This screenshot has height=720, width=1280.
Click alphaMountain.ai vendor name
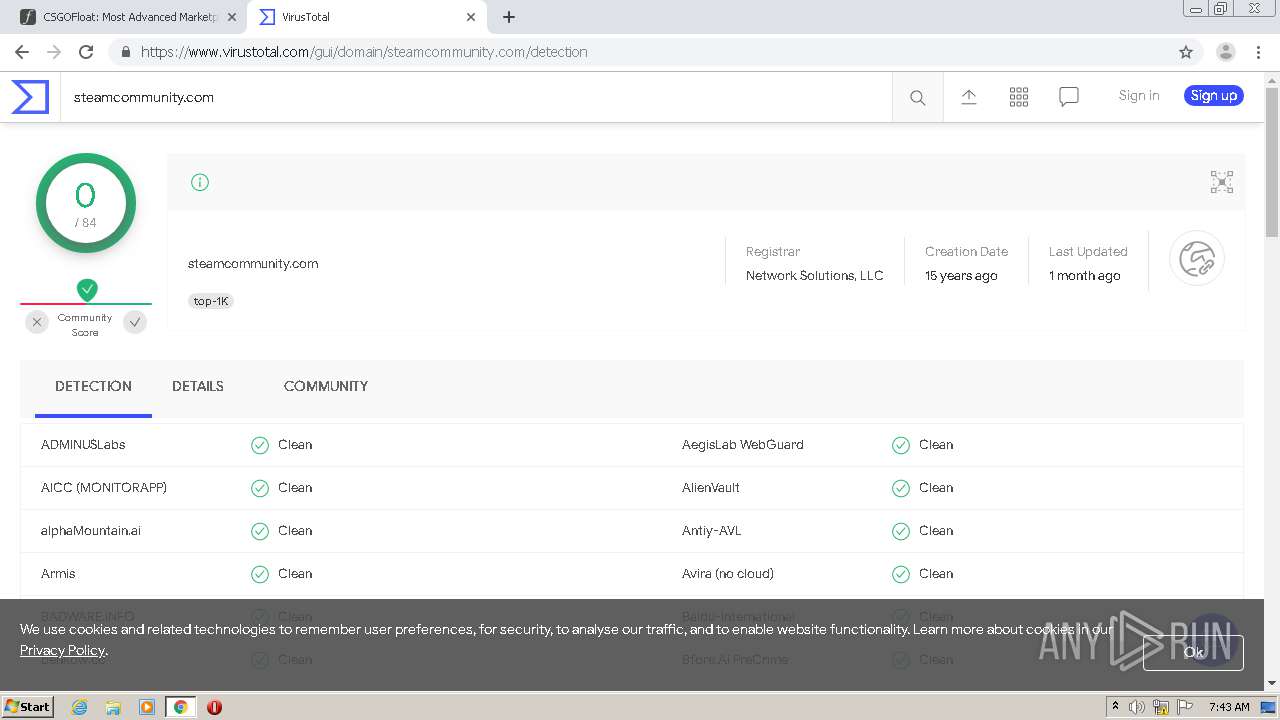coord(91,531)
